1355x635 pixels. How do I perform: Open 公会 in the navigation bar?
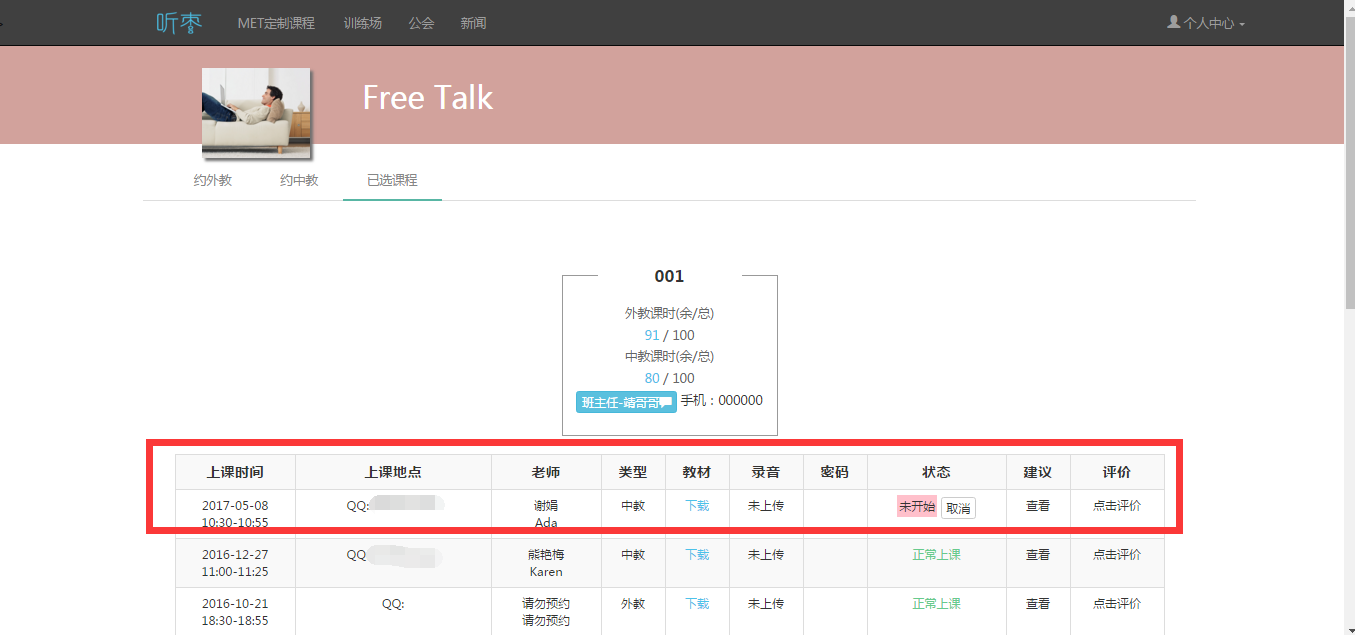(x=421, y=23)
